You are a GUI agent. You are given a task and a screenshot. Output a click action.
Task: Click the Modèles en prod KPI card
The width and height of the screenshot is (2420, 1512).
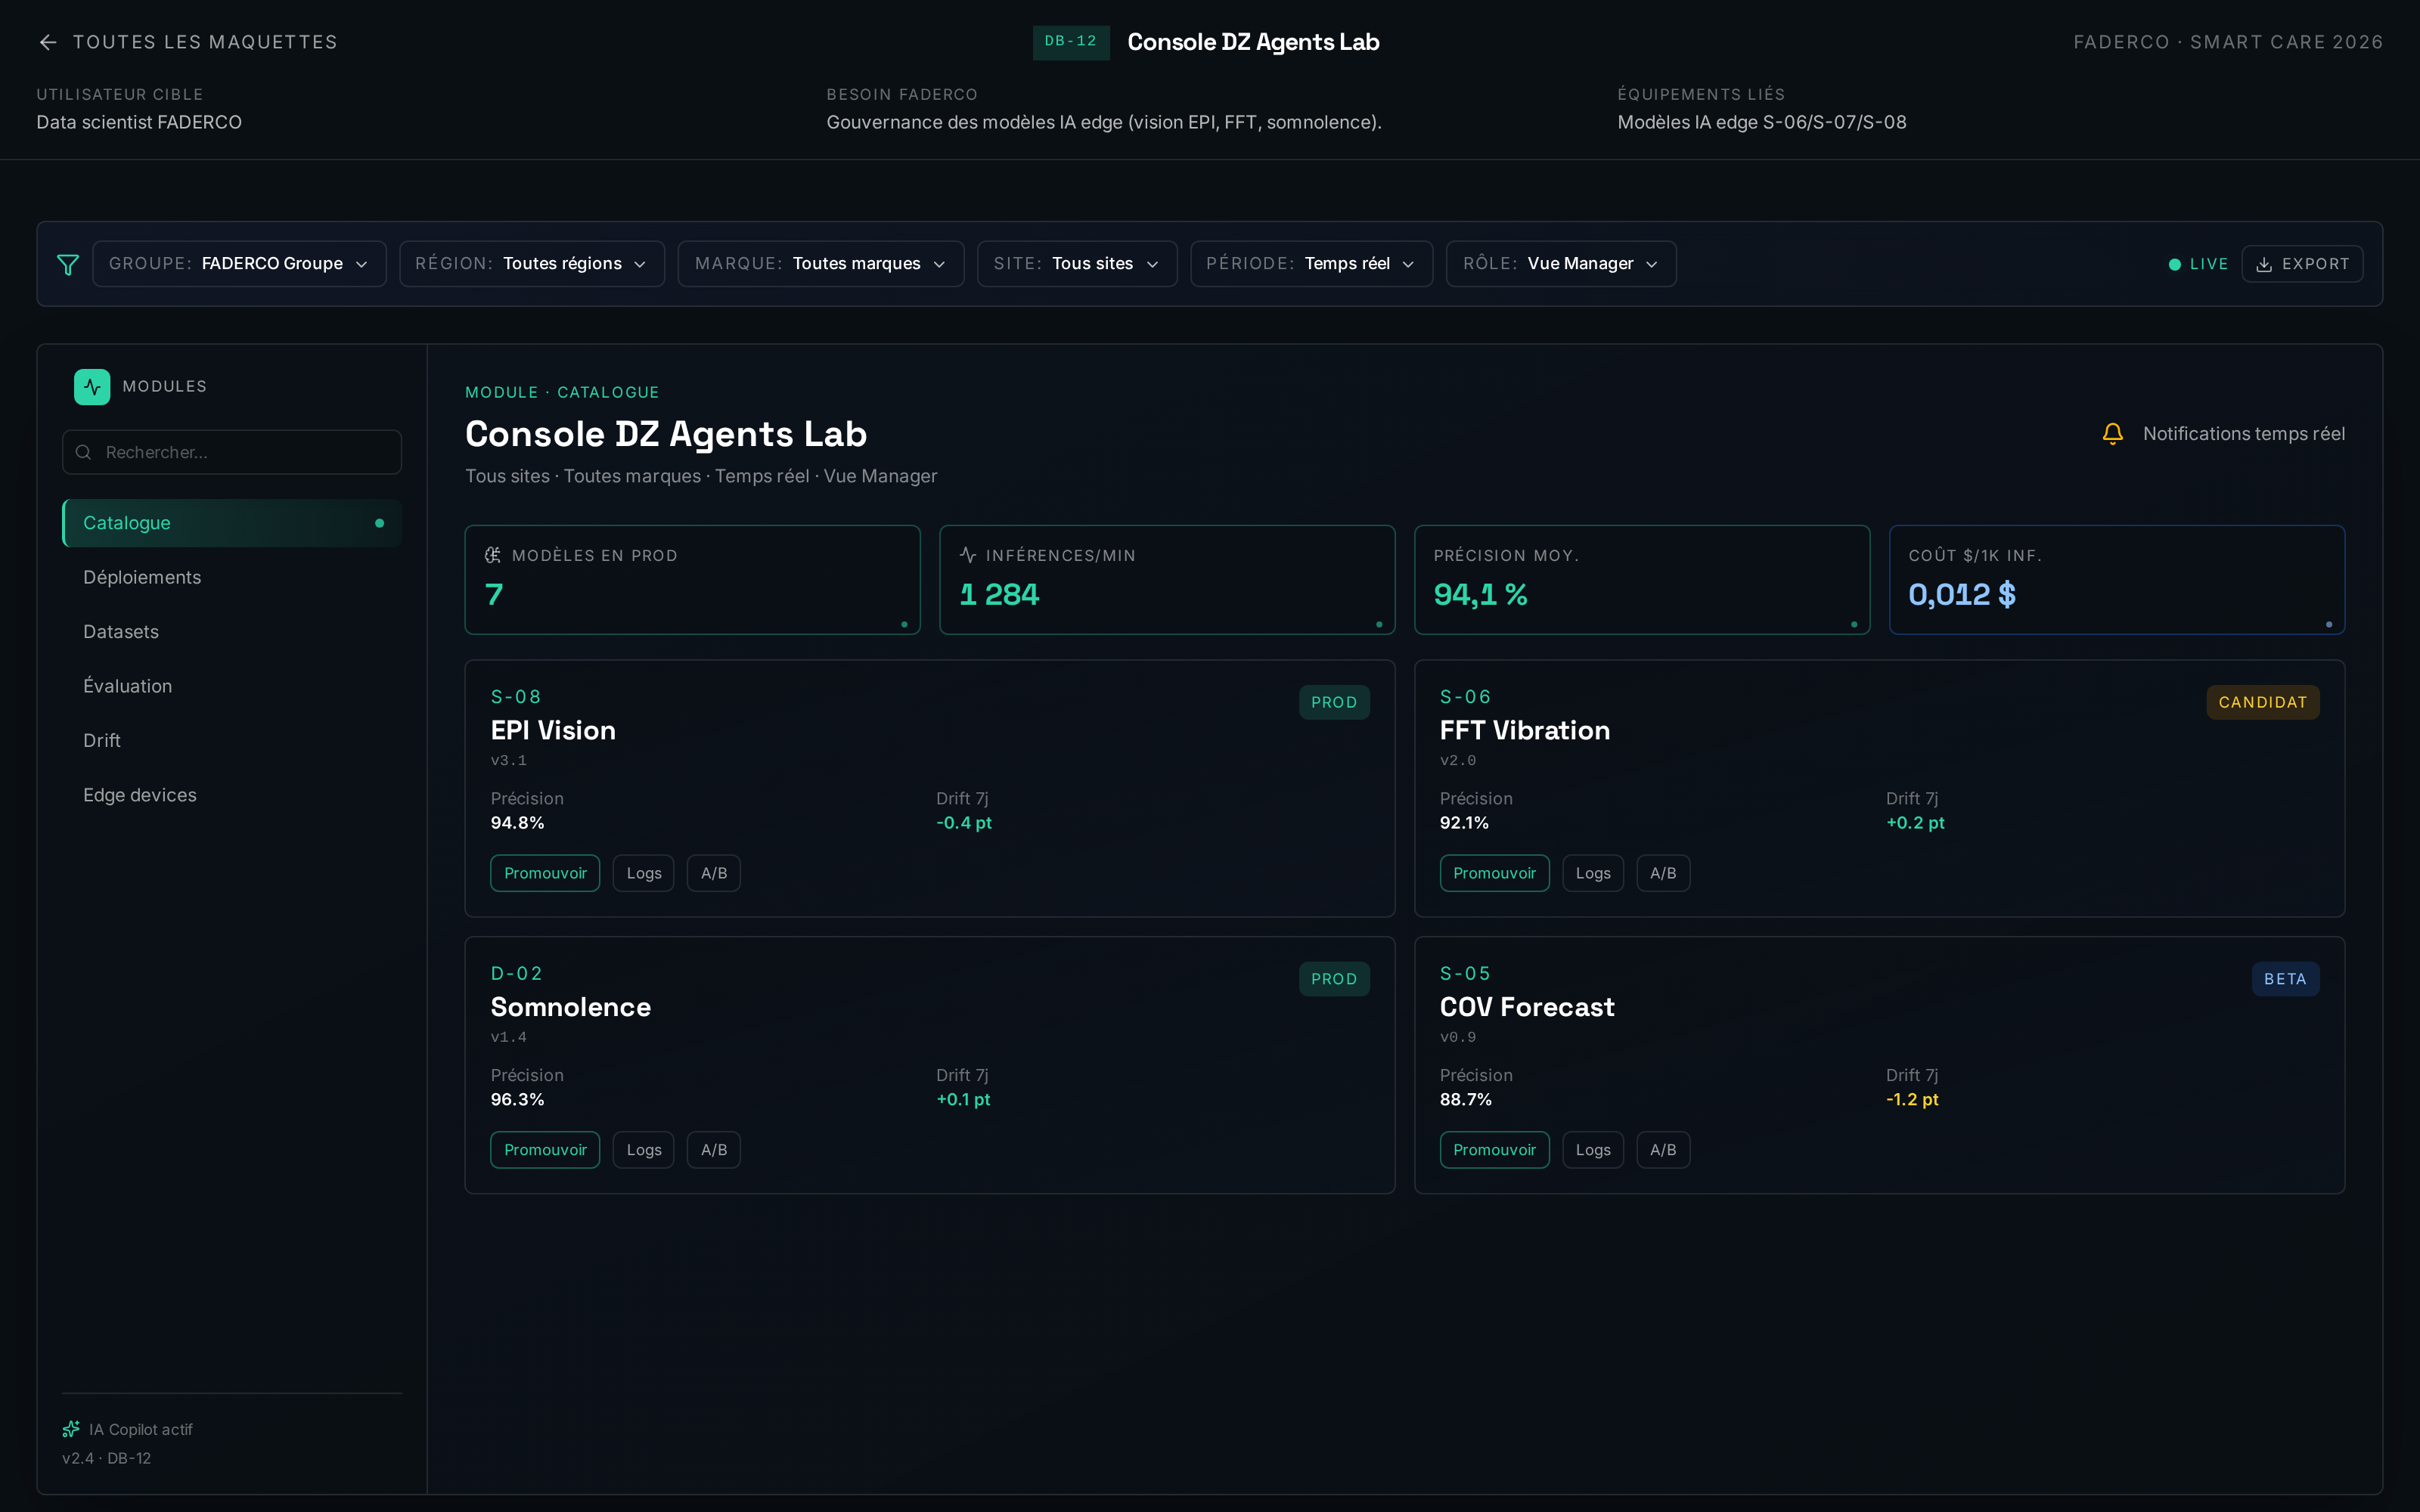coord(692,580)
